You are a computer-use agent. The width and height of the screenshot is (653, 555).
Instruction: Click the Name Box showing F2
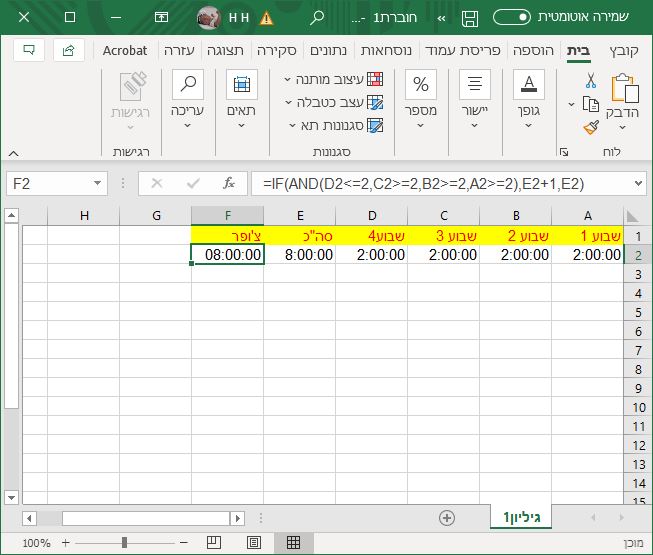point(49,184)
